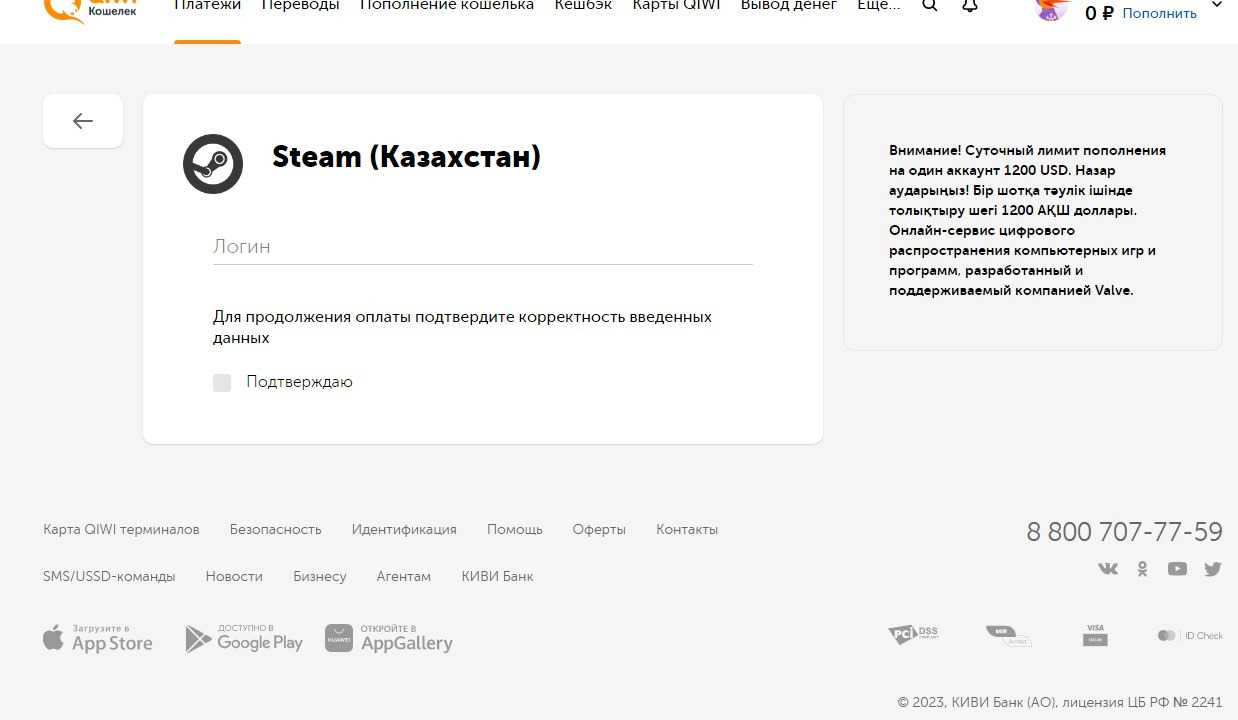The image size is (1238, 720).
Task: Open the Безопасность footer link
Action: pyautogui.click(x=275, y=530)
